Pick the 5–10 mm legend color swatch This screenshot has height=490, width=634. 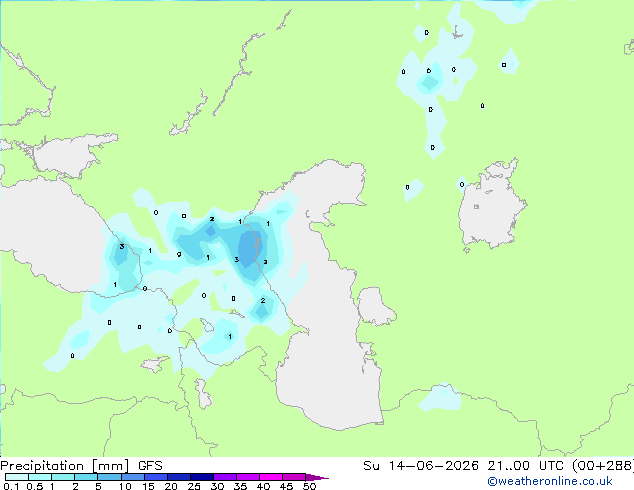[109, 477]
